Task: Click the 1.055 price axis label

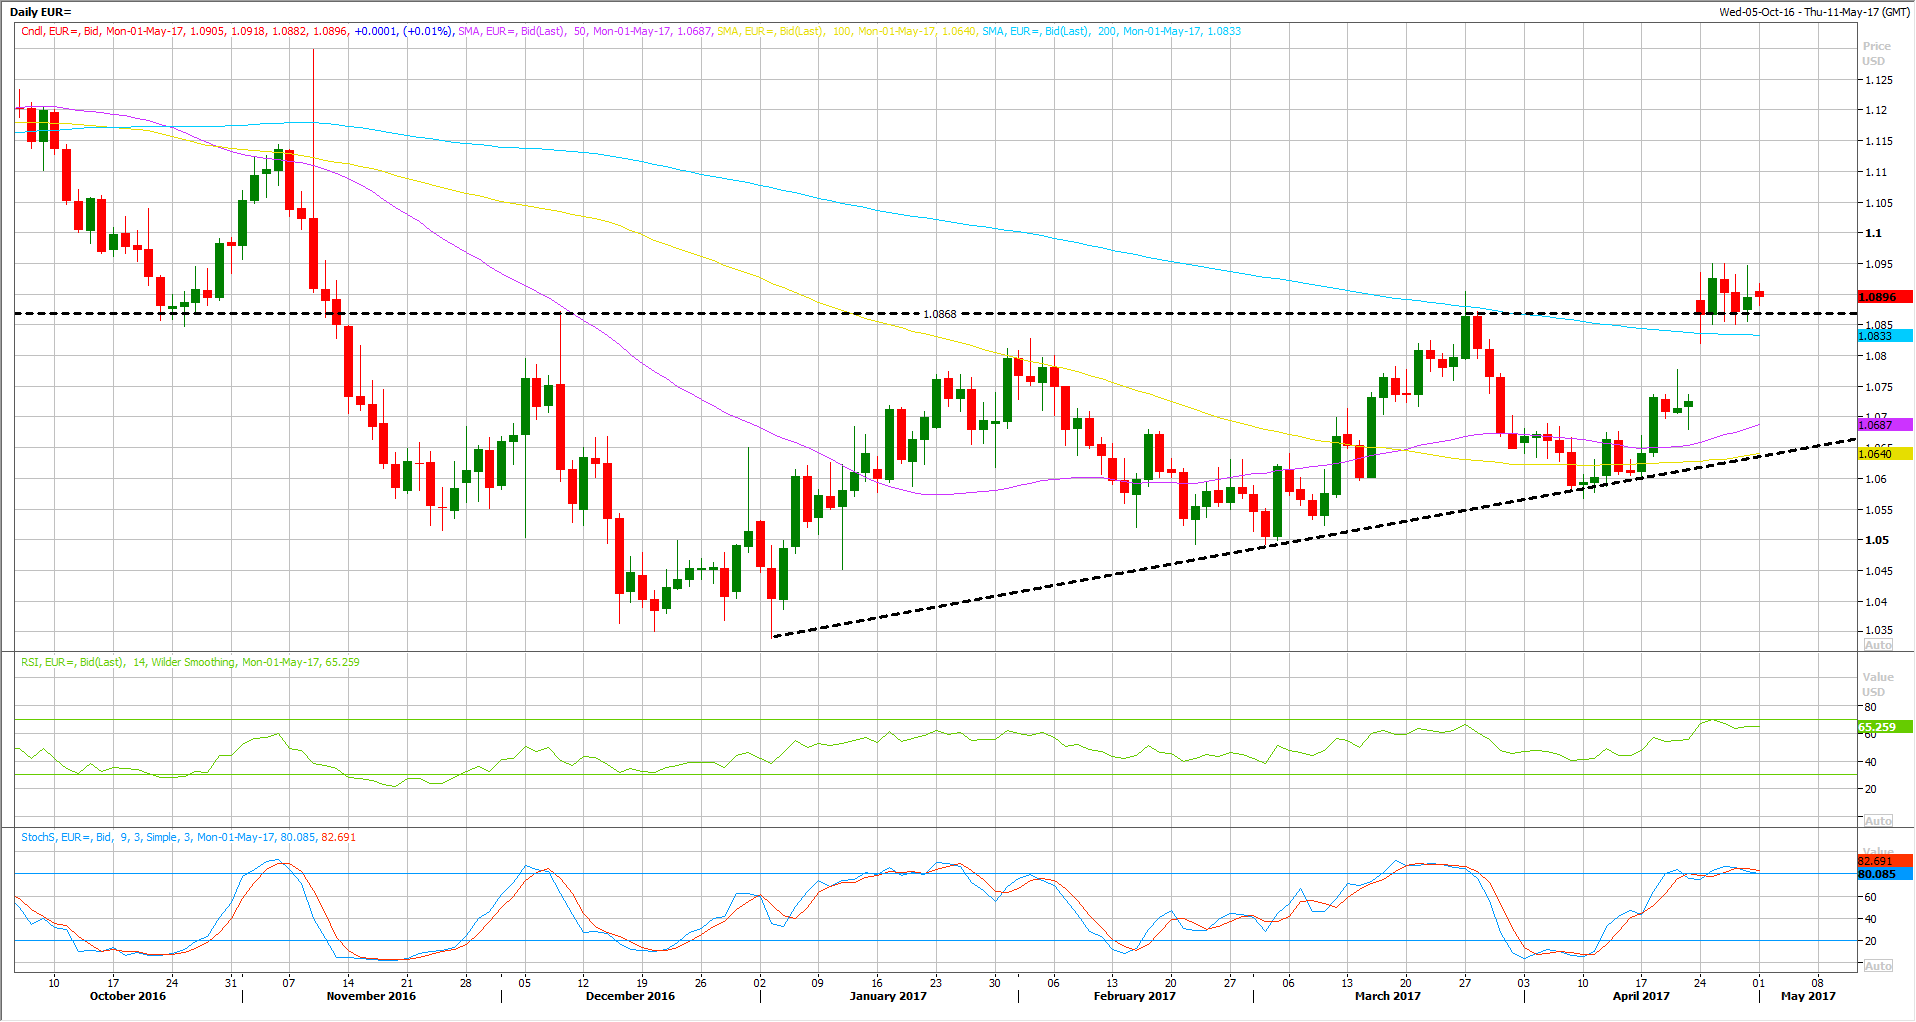Action: (1878, 510)
